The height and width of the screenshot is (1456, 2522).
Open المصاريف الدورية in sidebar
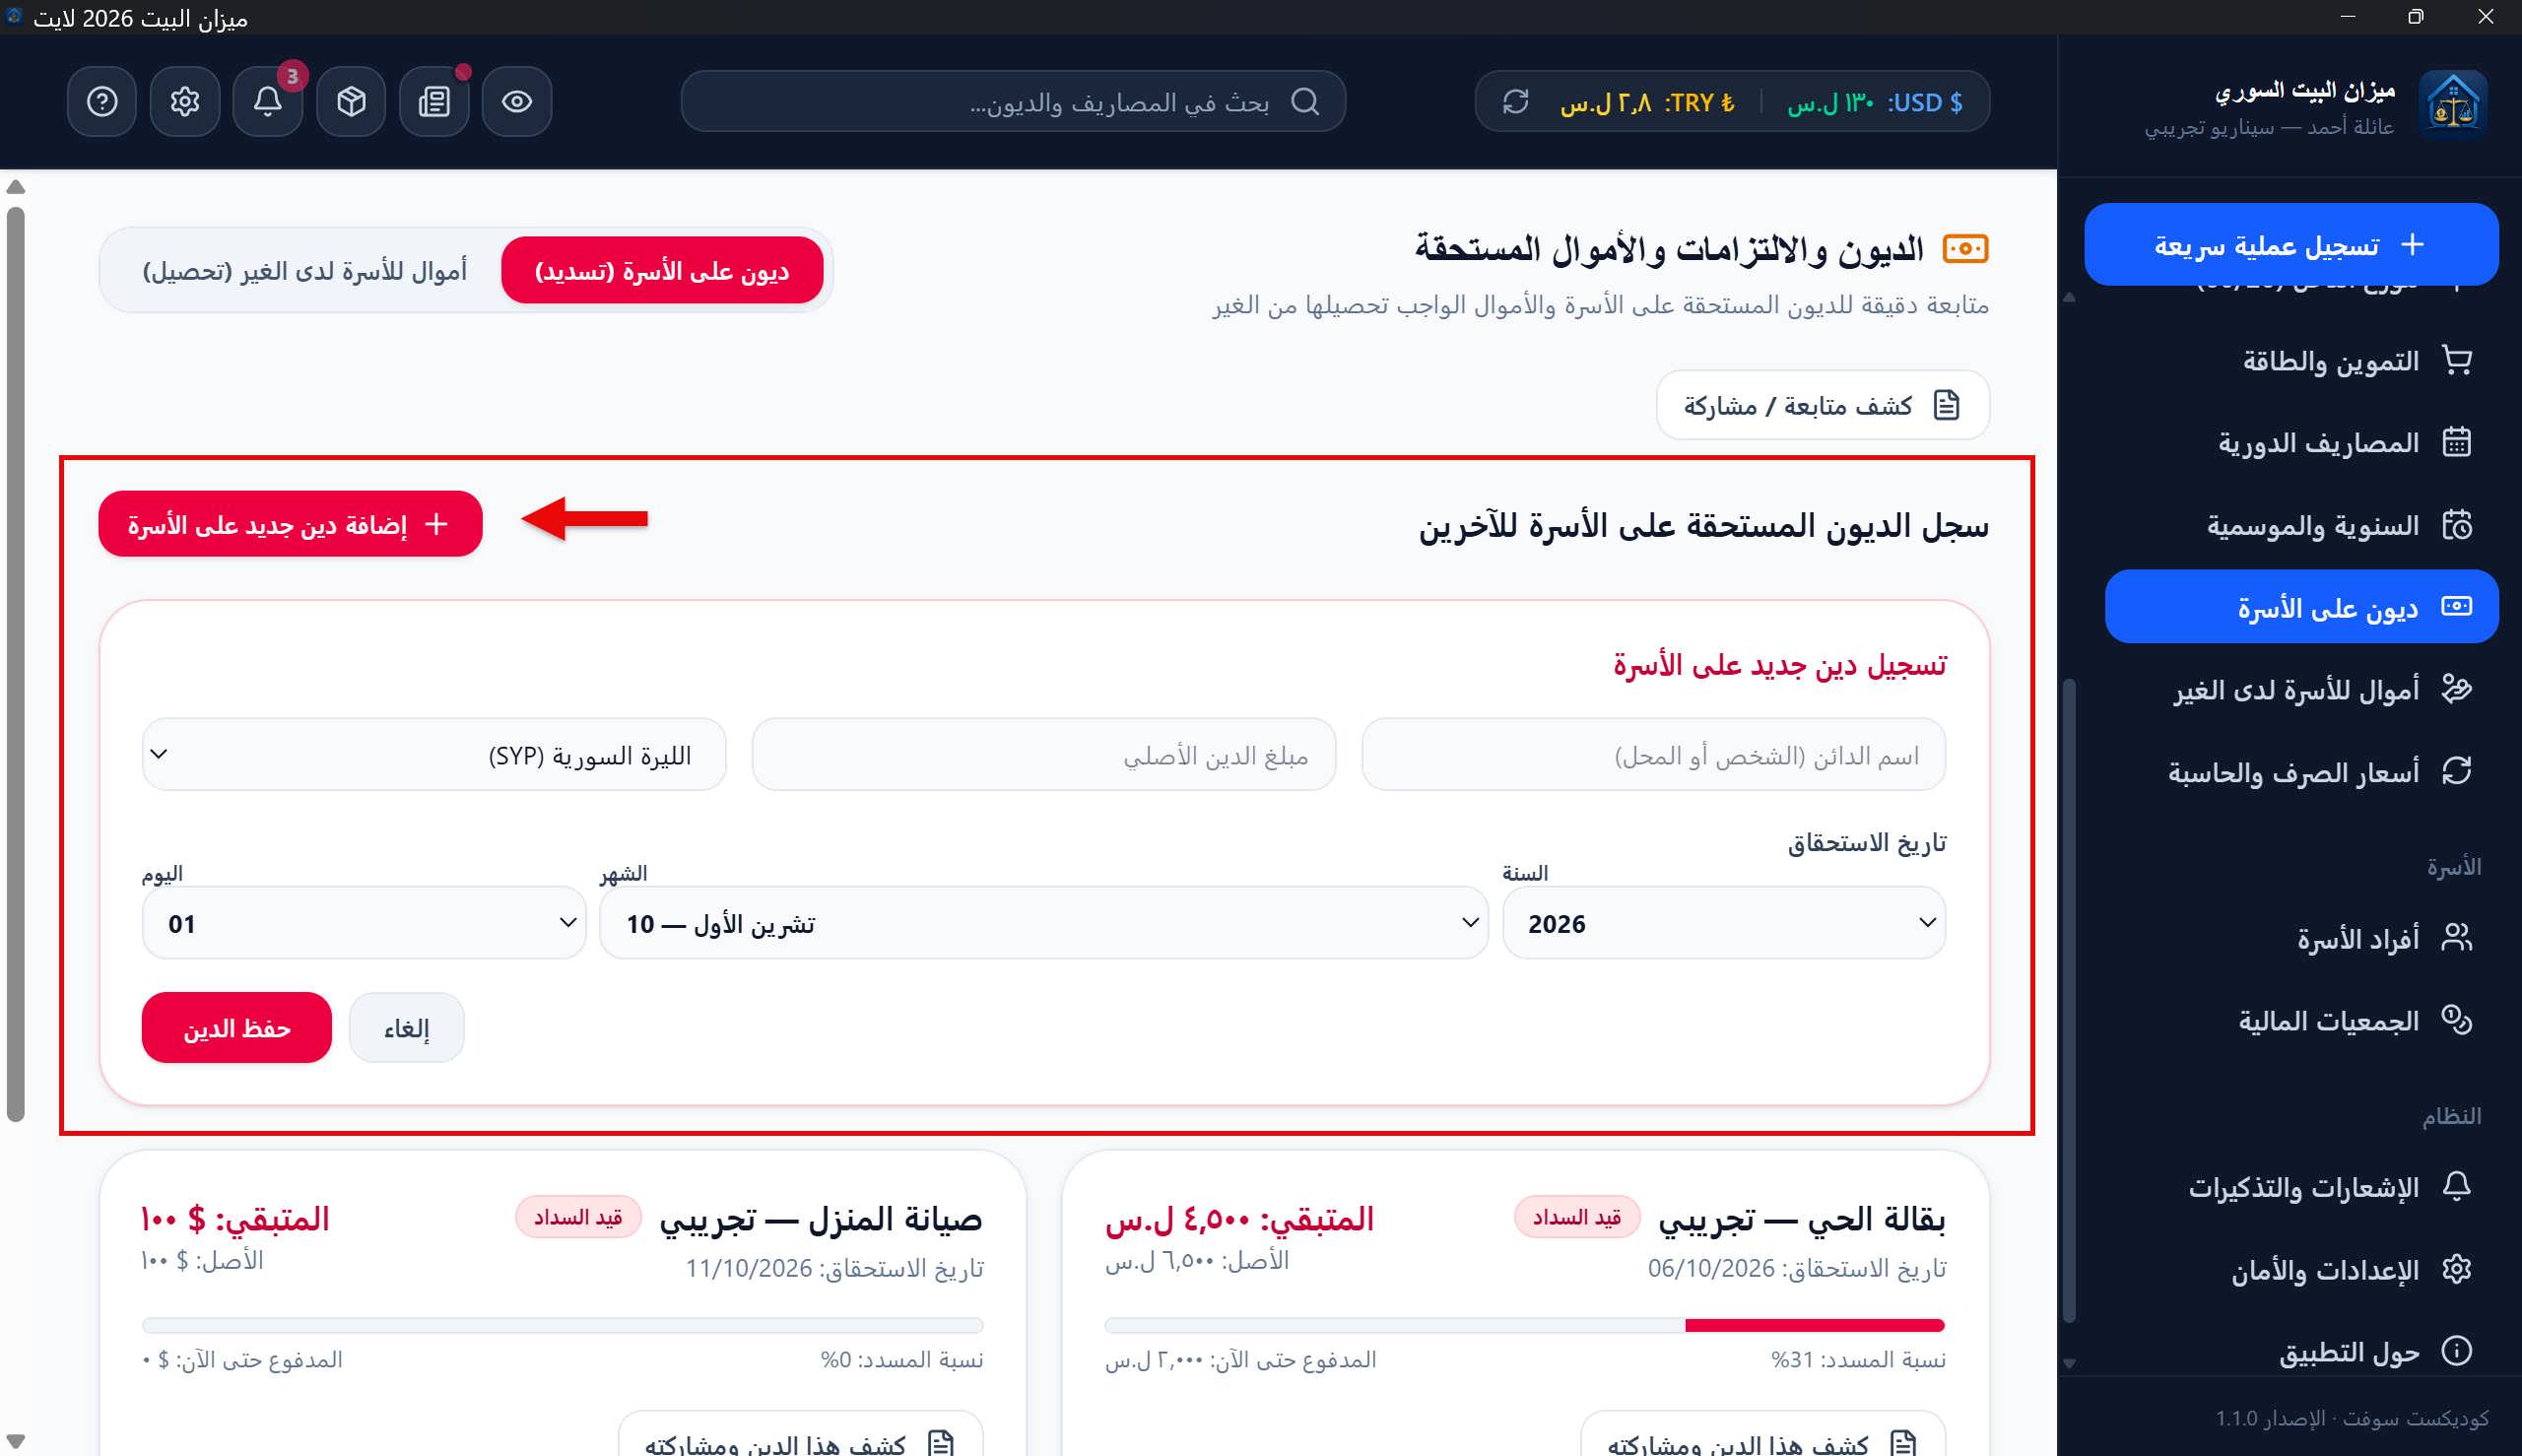pos(2302,442)
